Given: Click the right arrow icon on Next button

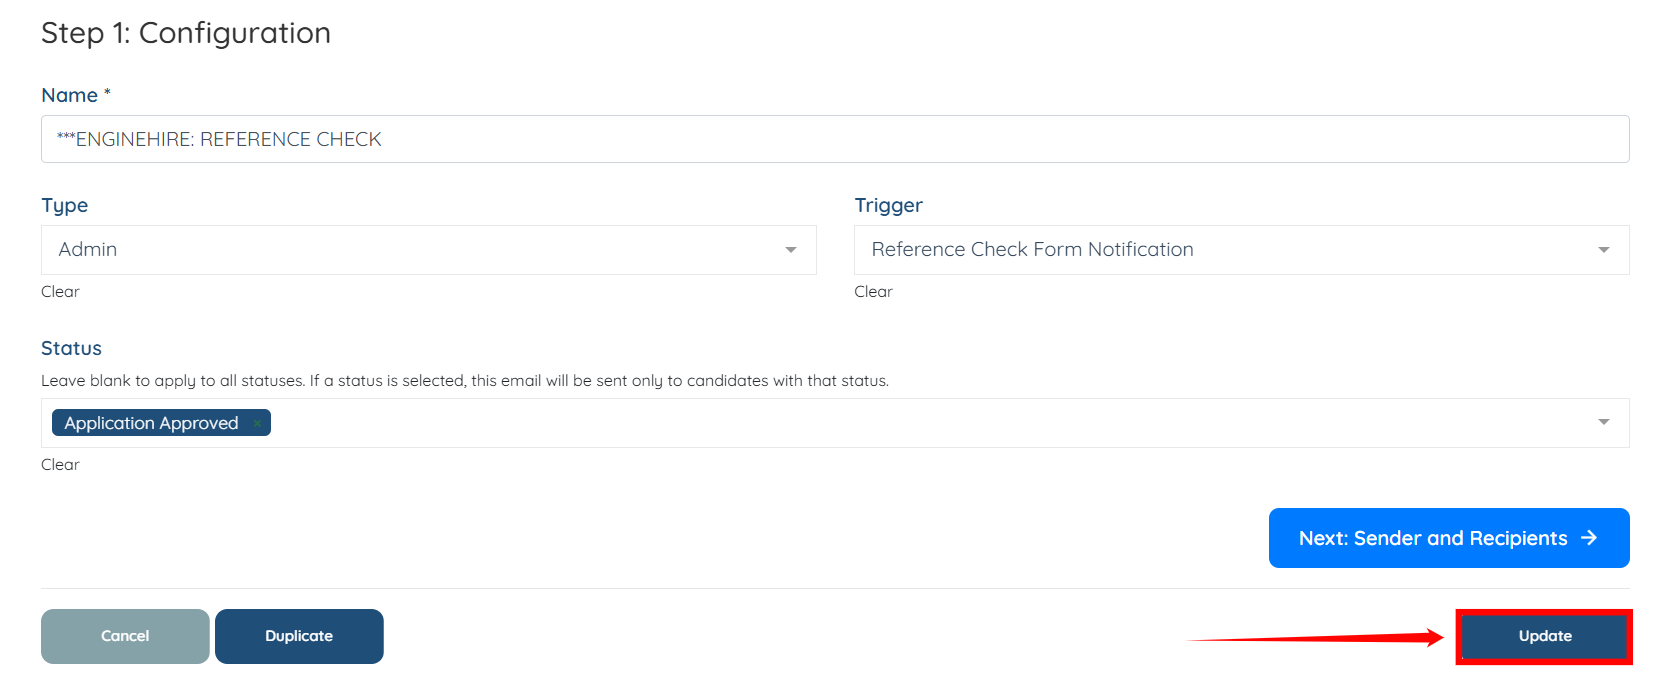Looking at the screenshot, I should tap(1589, 538).
